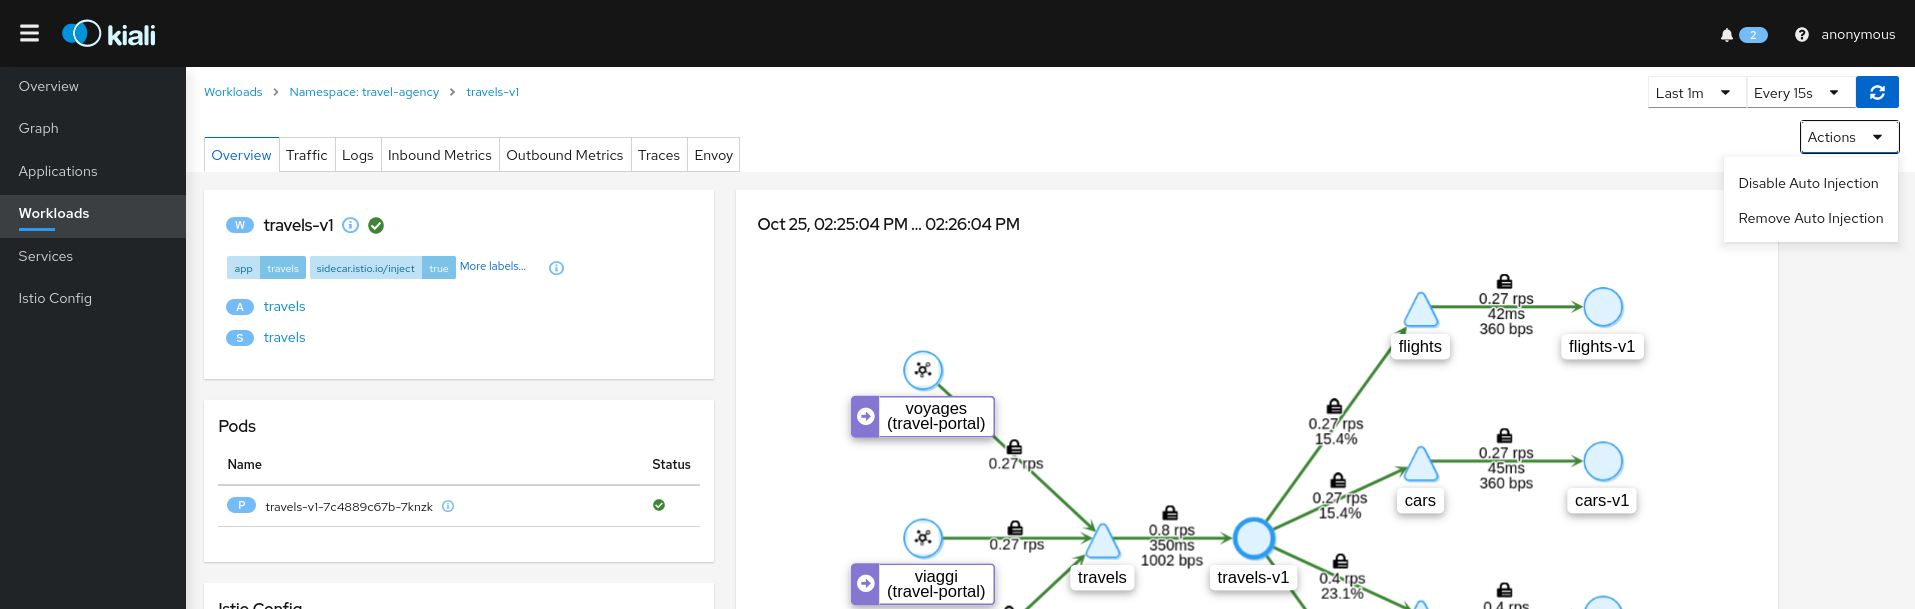Expand More labels link
Viewport: 1915px width, 609px height.
(x=492, y=267)
